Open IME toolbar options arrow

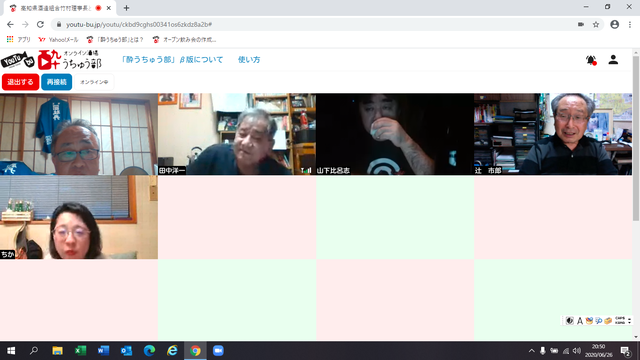coord(629,321)
